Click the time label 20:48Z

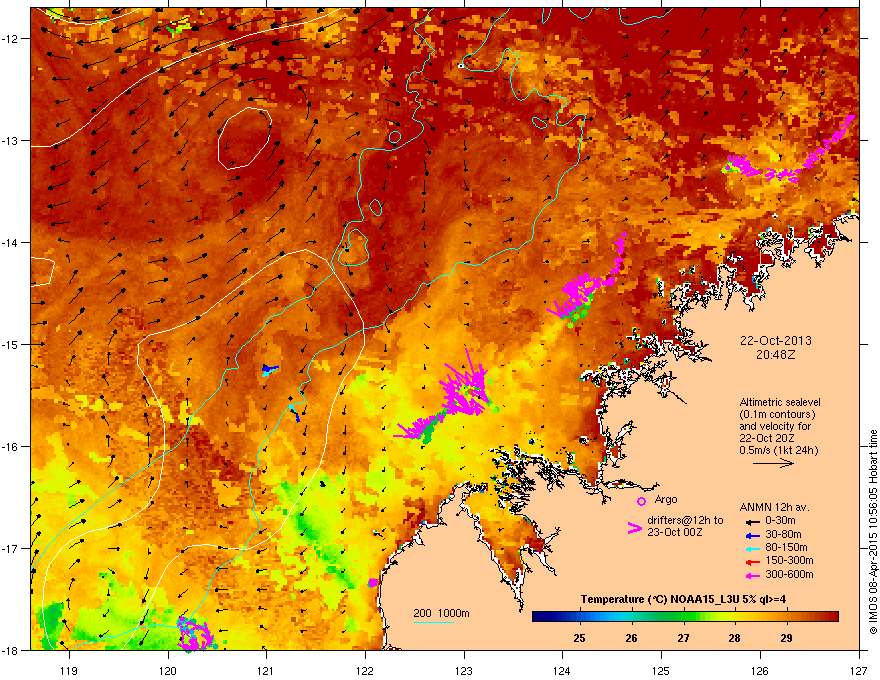pyautogui.click(x=776, y=355)
